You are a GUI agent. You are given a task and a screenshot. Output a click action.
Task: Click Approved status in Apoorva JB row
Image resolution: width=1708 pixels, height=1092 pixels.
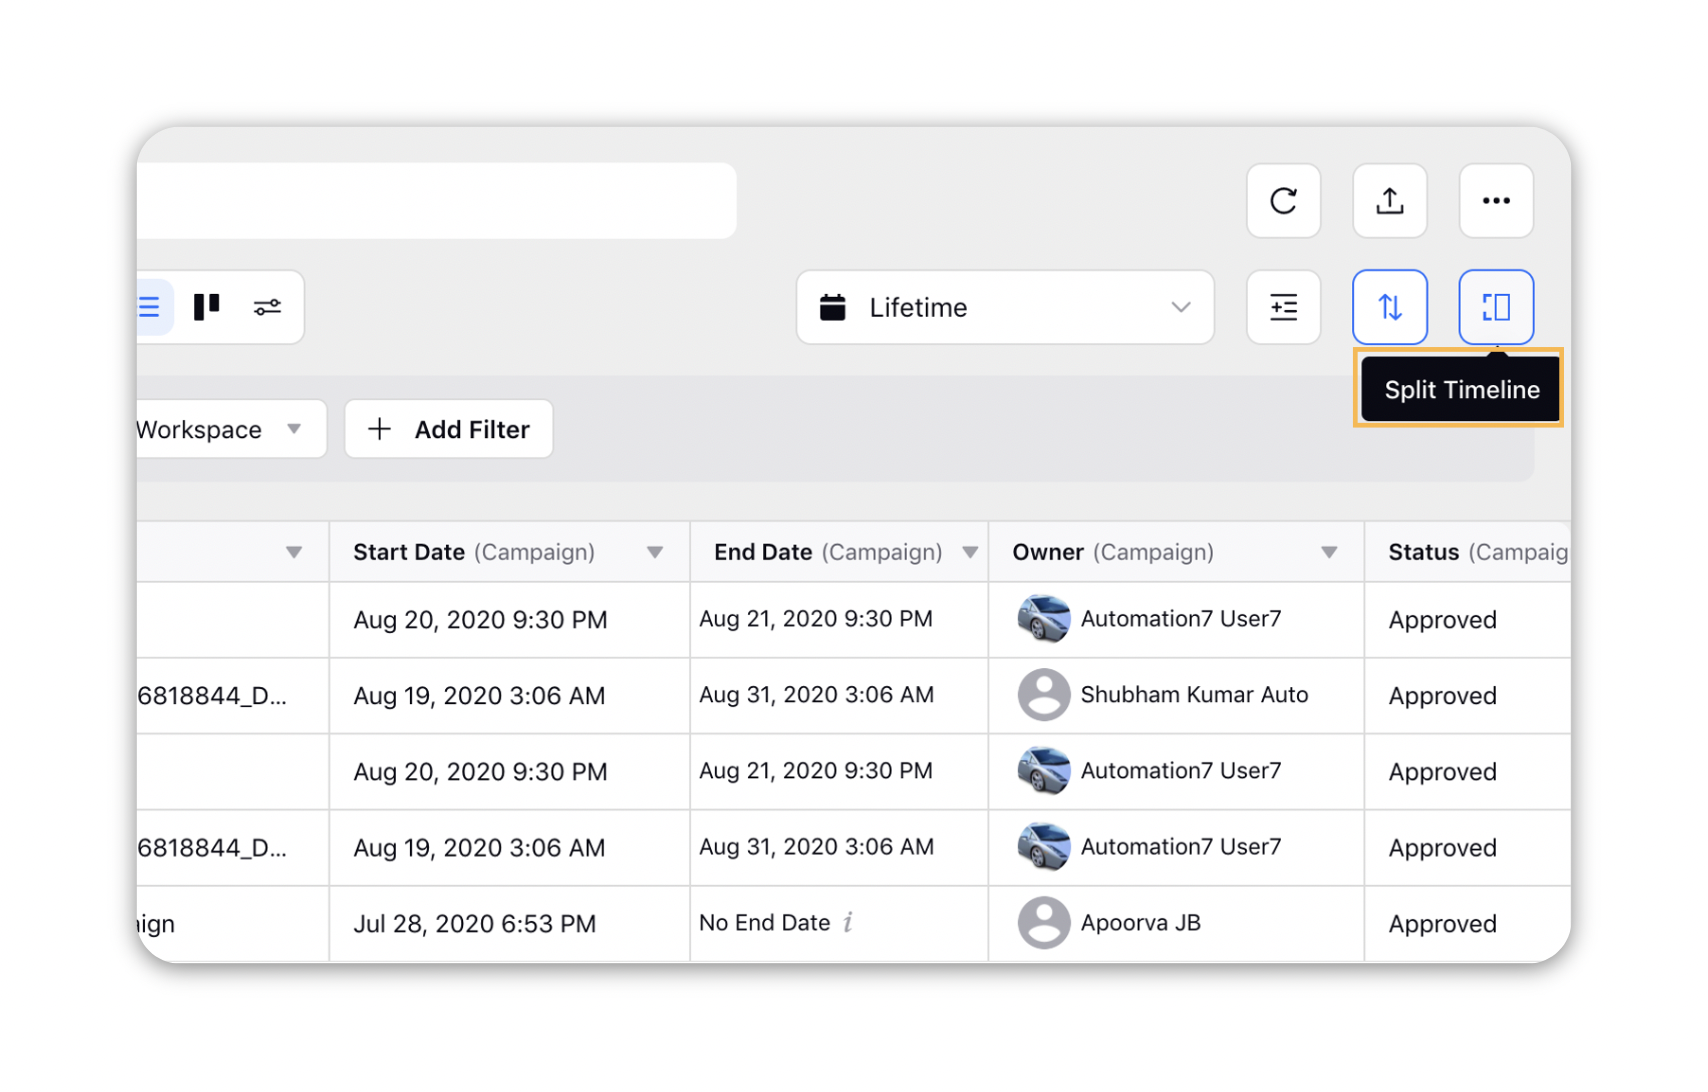pos(1442,923)
